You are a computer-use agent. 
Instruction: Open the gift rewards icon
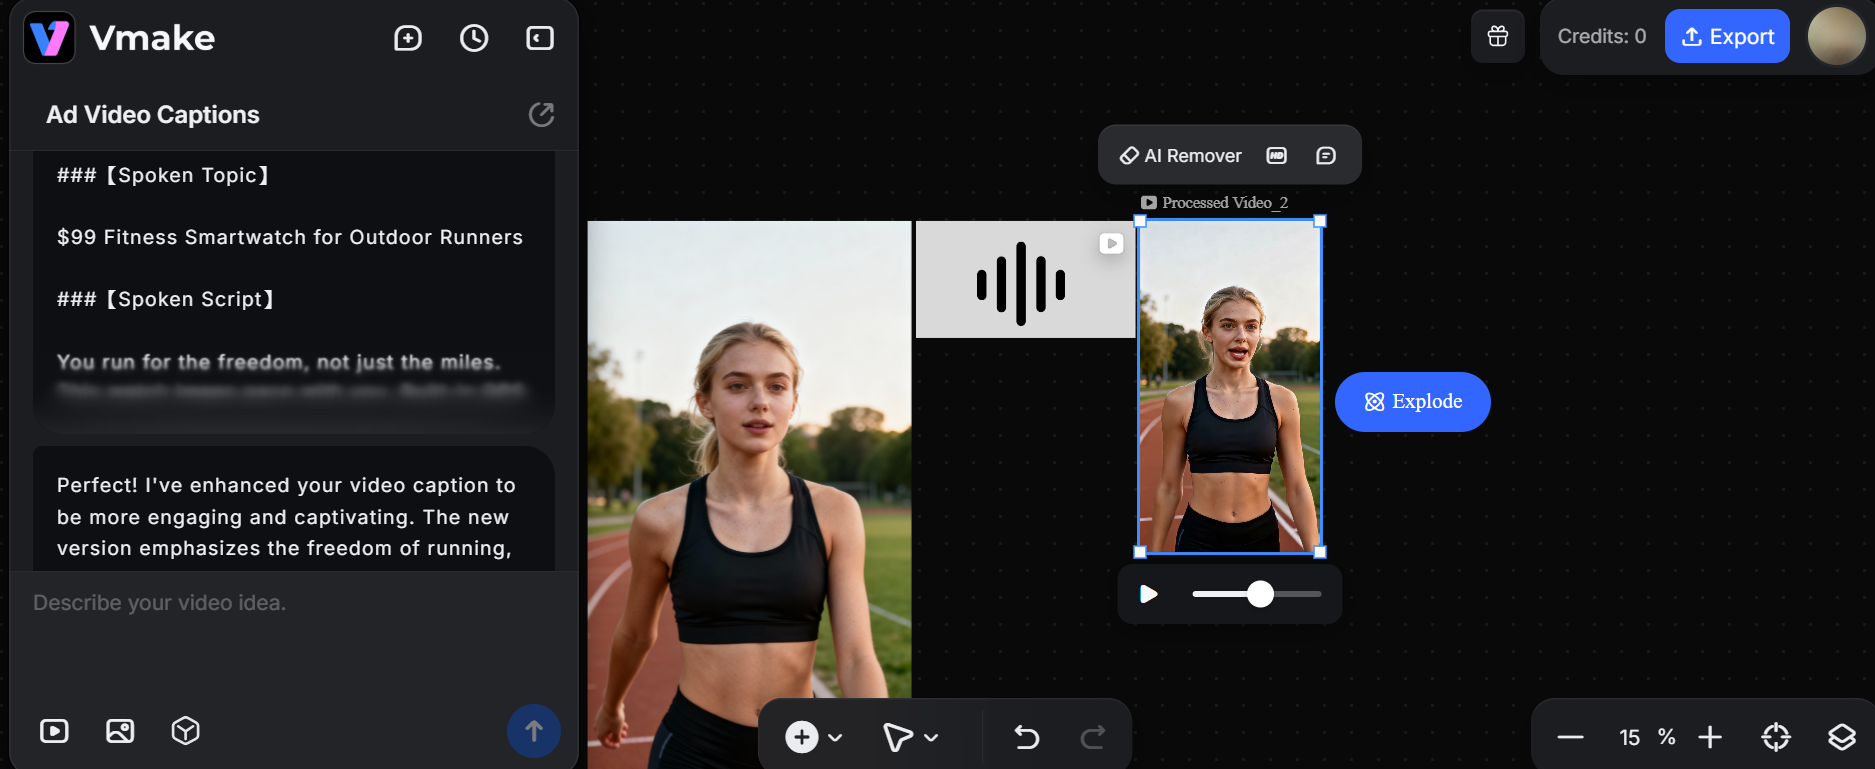coord(1497,37)
